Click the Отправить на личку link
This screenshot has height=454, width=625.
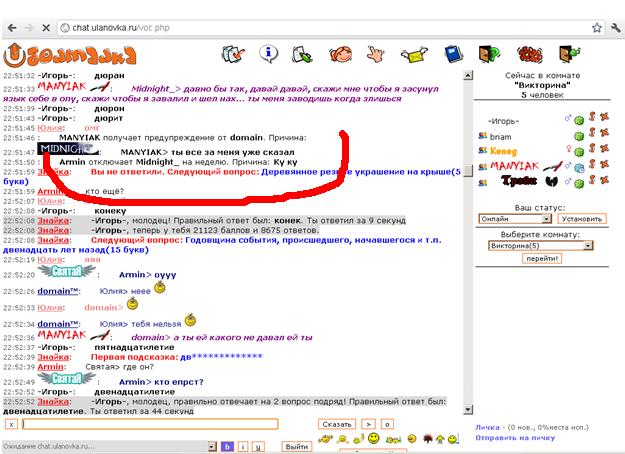pyautogui.click(x=516, y=438)
